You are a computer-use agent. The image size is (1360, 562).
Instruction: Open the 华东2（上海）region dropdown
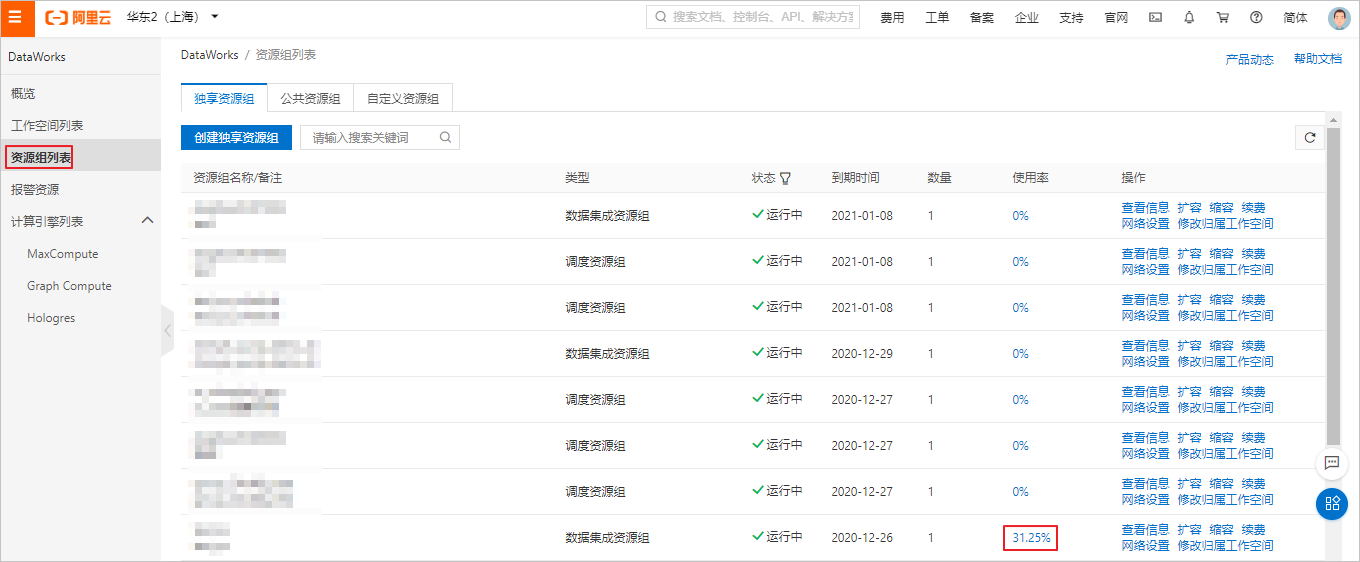click(172, 17)
